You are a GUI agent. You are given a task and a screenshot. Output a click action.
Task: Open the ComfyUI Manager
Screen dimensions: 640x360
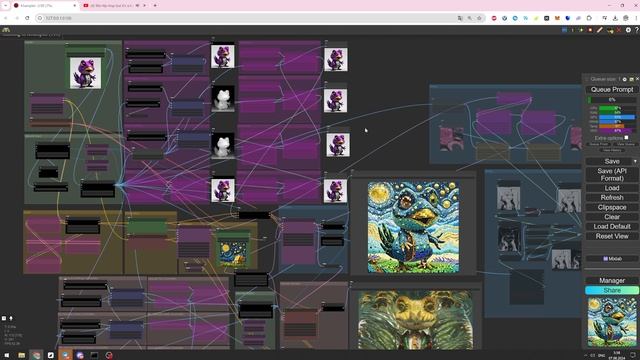[612, 280]
